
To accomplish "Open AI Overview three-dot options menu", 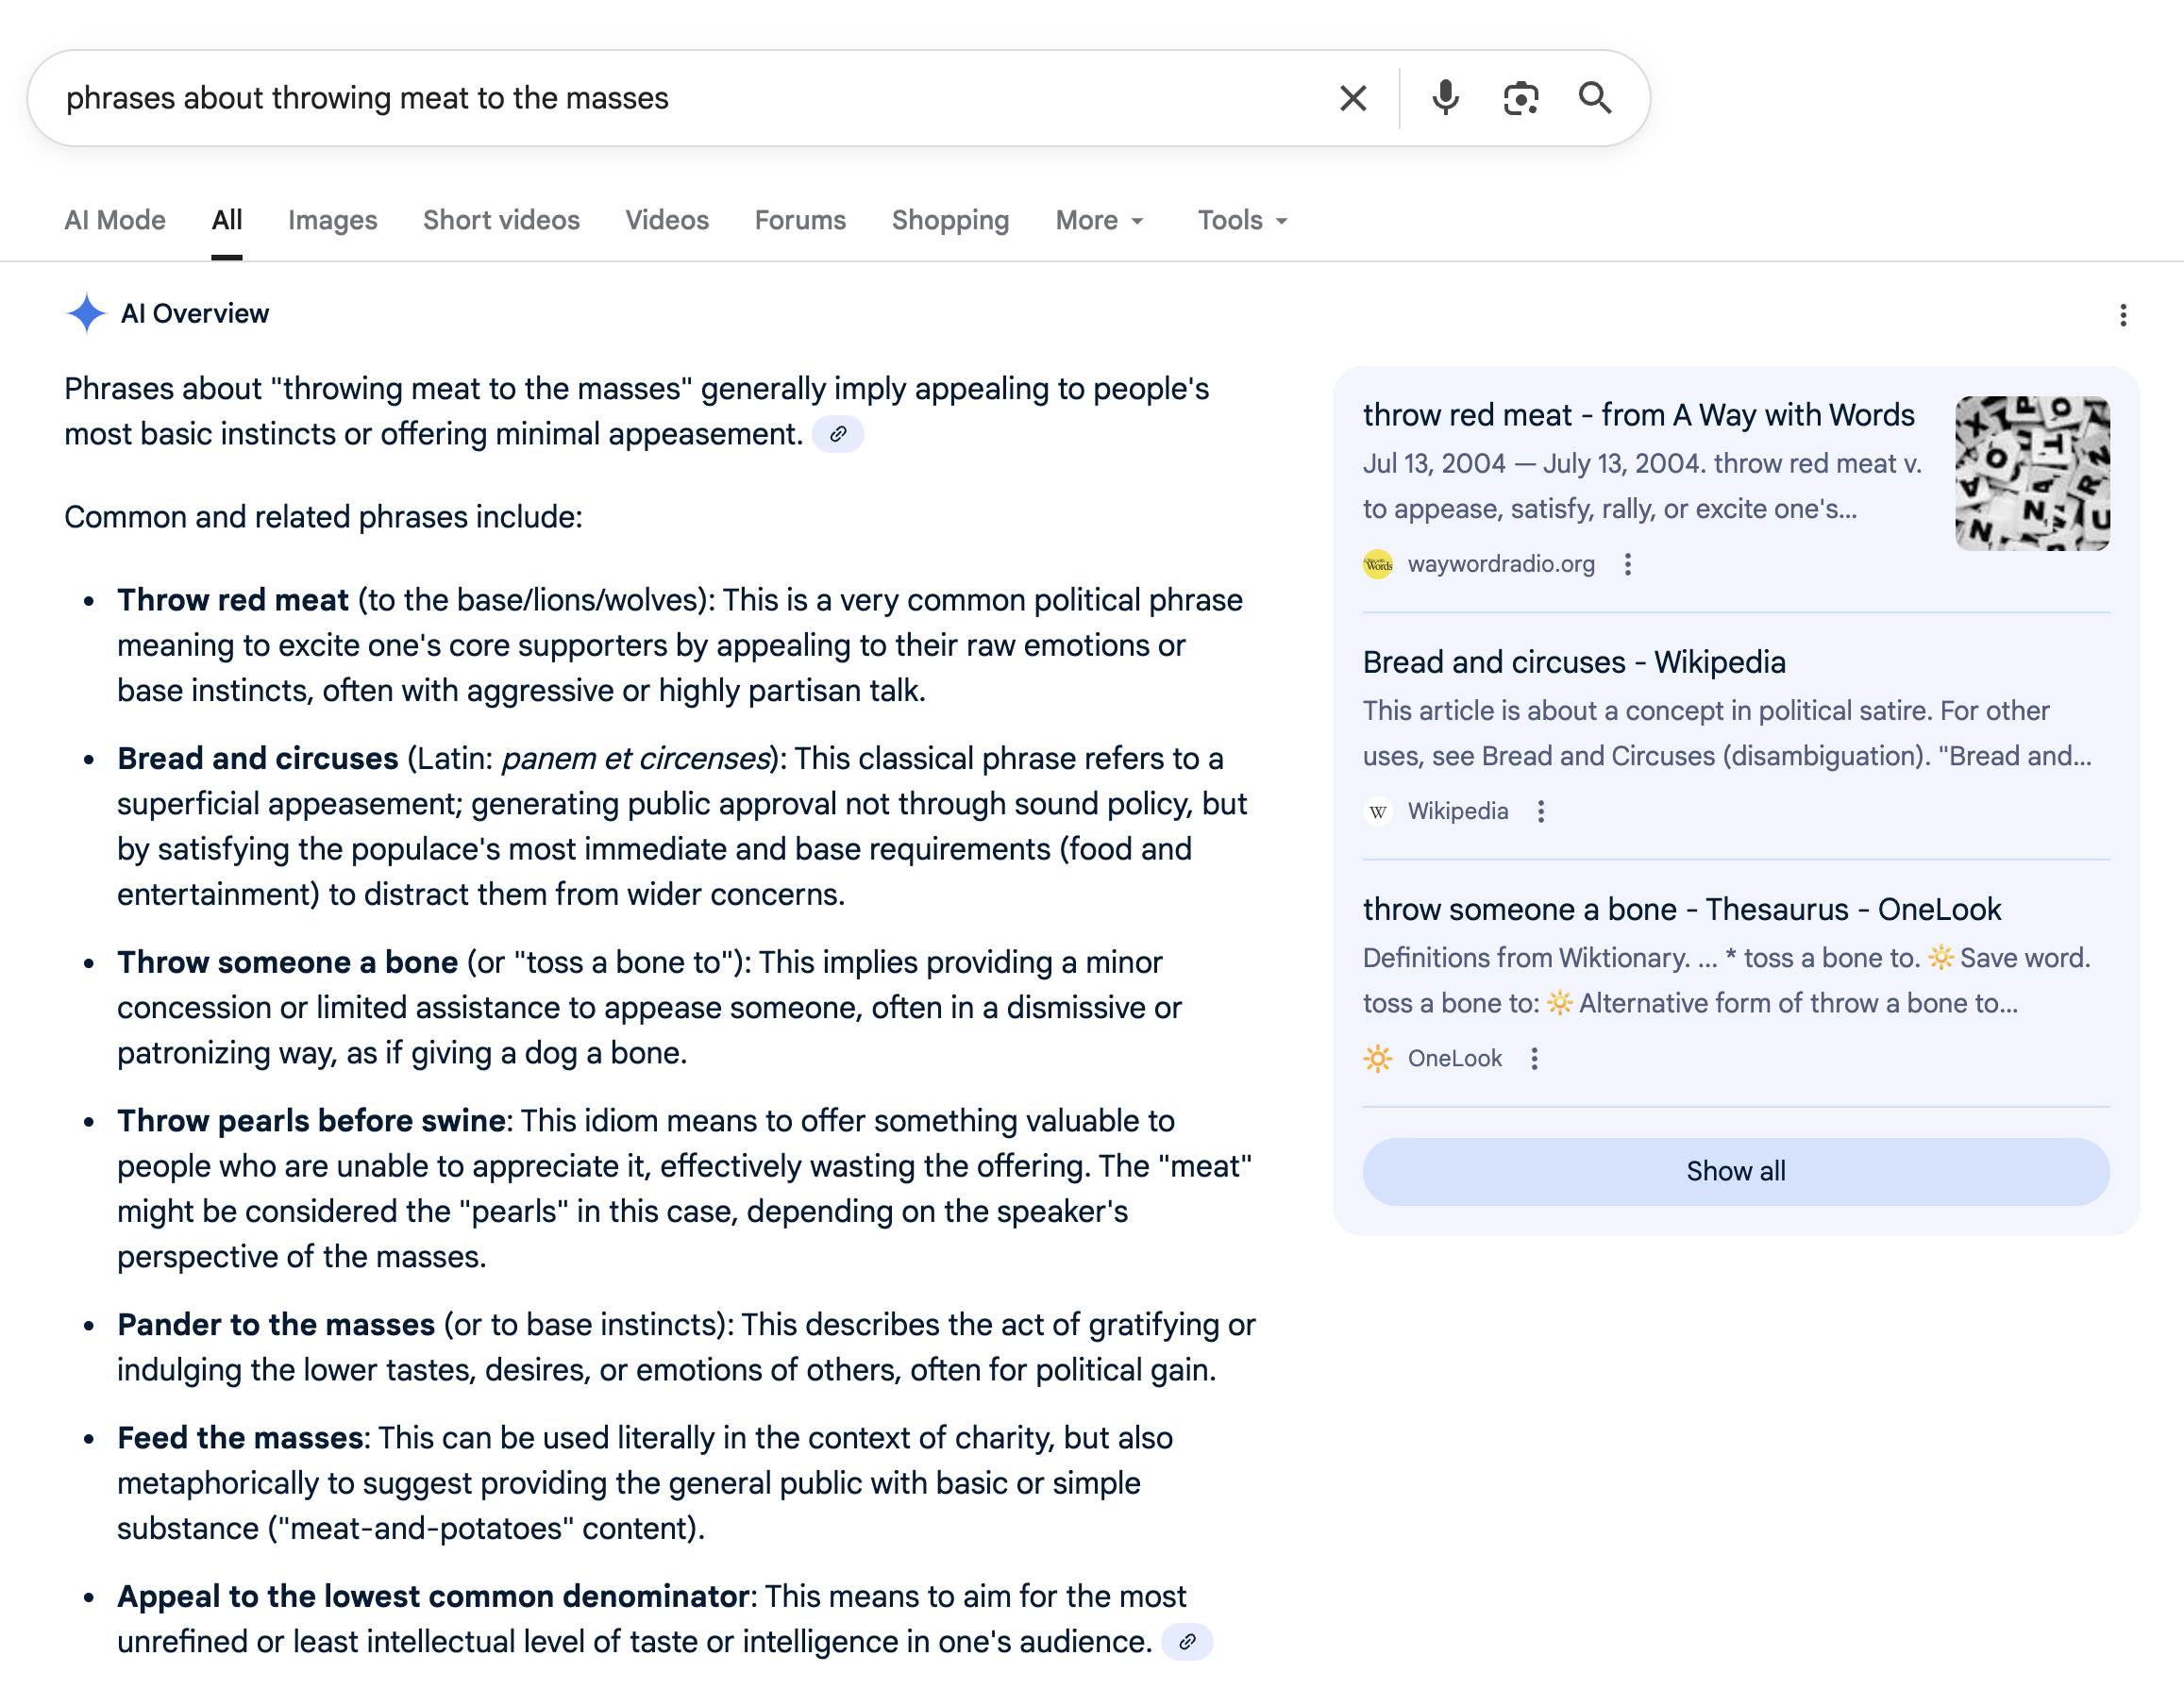I will [2123, 316].
